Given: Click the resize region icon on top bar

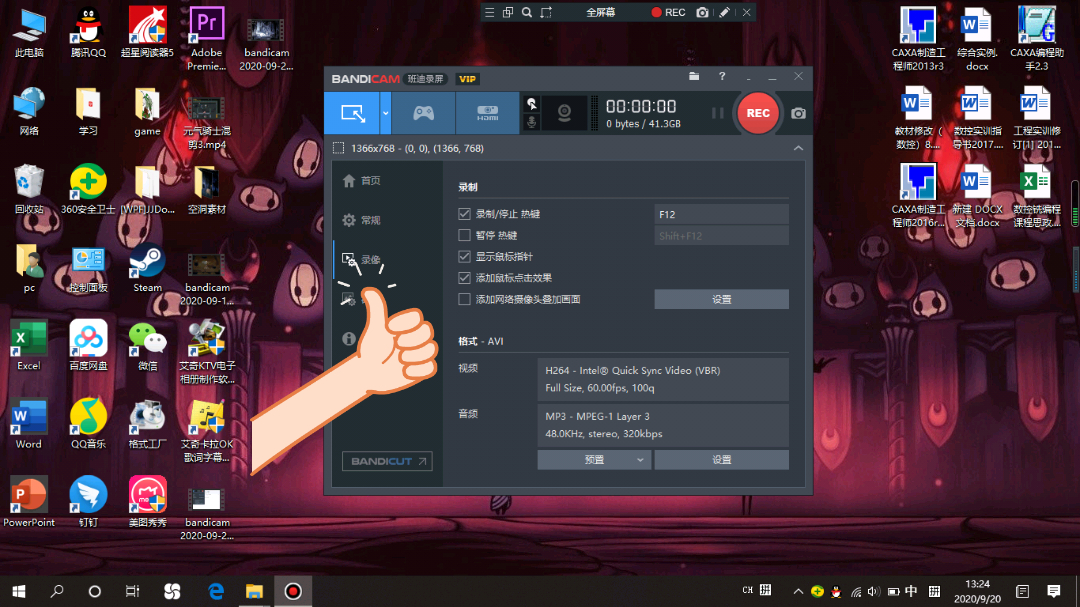Looking at the screenshot, I should (x=546, y=12).
